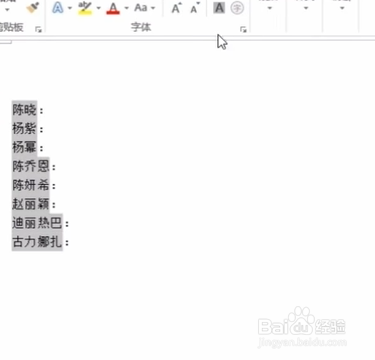Viewport: 375px width, 360px height.
Task: Open the clipboard pane dialog launcher
Action: tap(38, 30)
